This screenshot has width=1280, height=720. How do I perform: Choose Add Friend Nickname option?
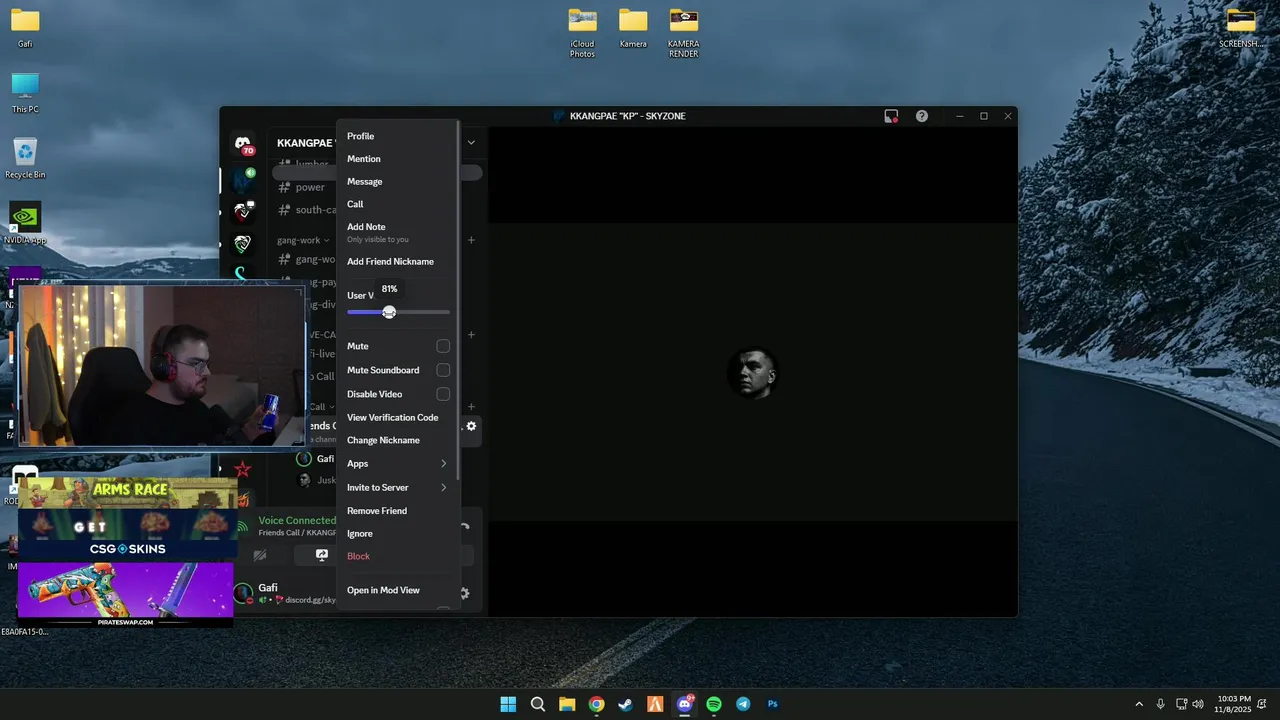click(398, 262)
